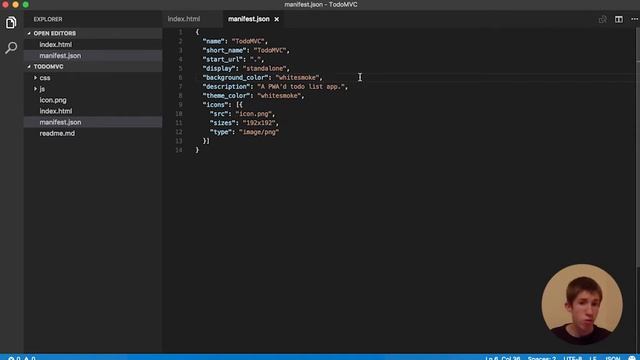This screenshot has height=360, width=640.
Task: Click the "image/png" type value
Action: click(x=259, y=132)
